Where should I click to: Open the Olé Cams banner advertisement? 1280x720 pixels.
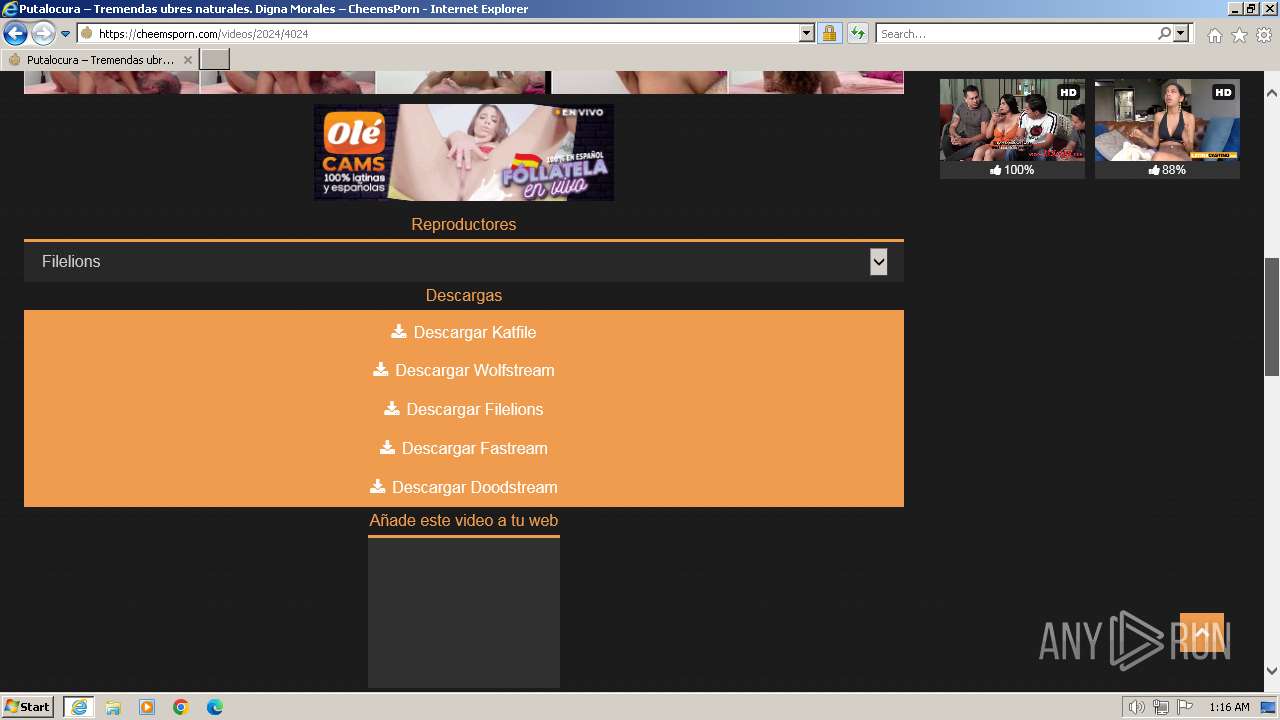coord(464,152)
